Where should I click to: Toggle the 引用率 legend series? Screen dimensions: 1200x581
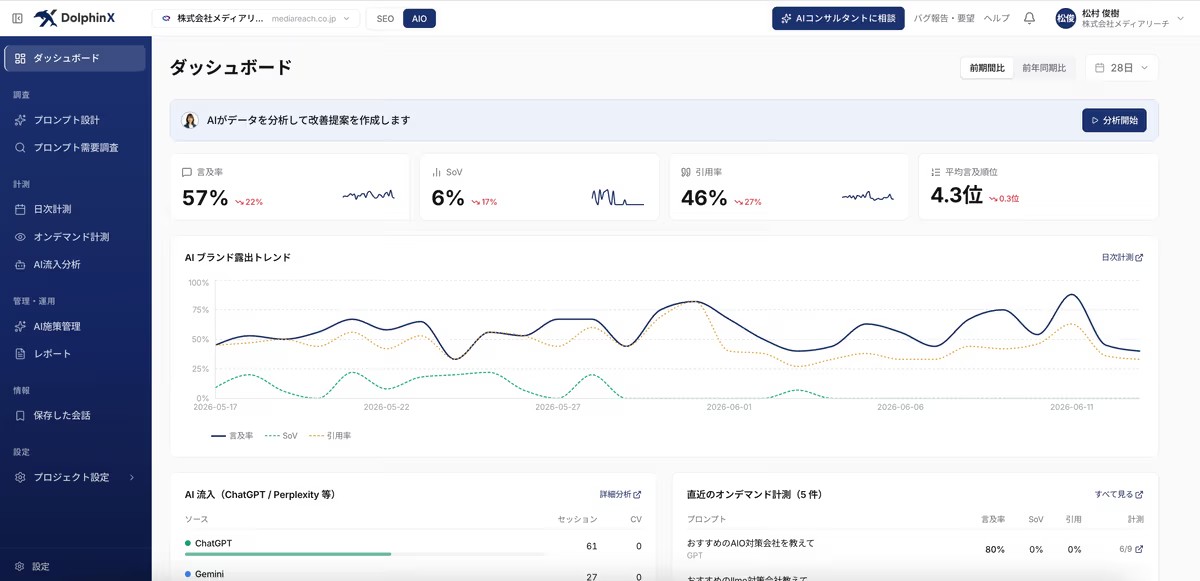click(x=330, y=436)
